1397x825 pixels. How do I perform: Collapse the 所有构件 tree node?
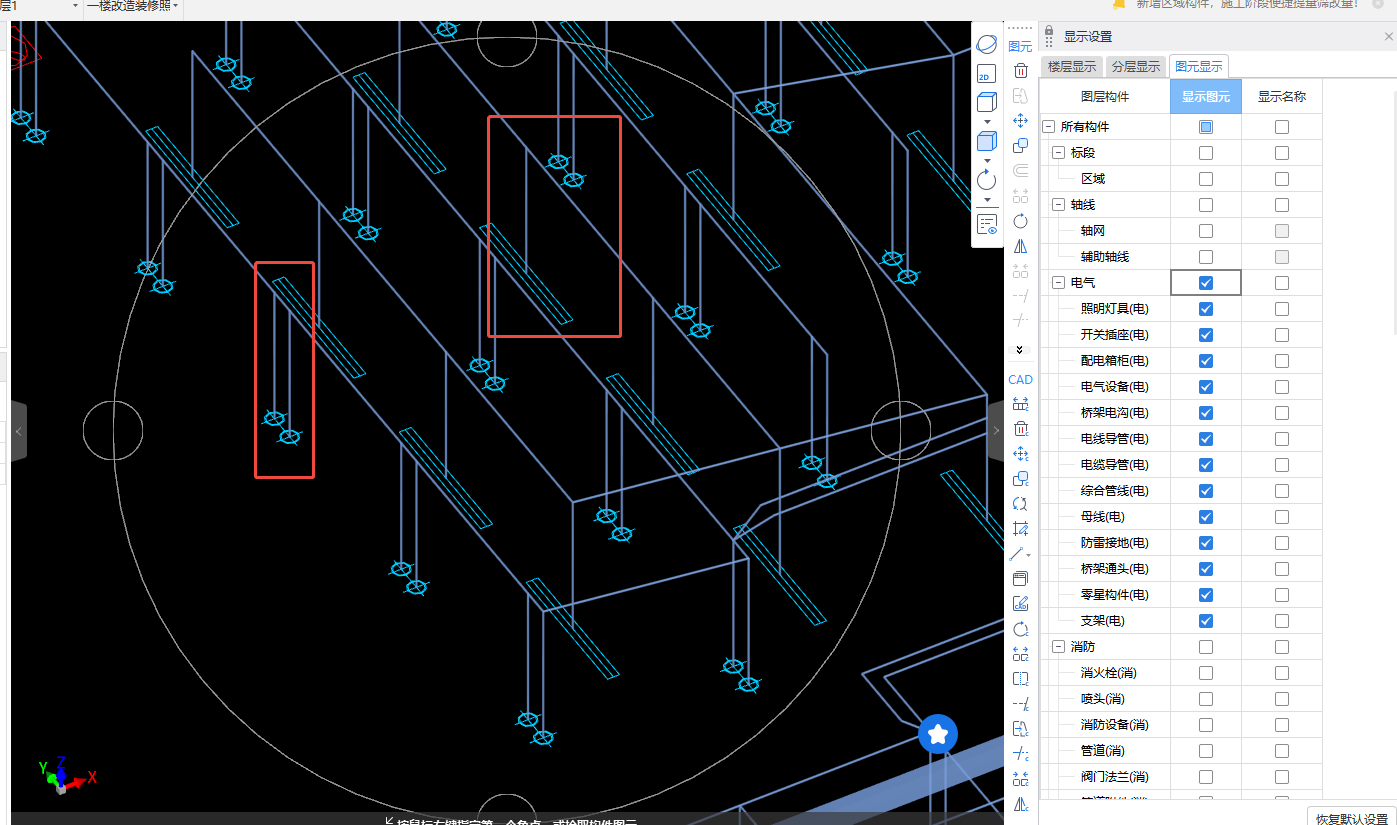(1048, 127)
